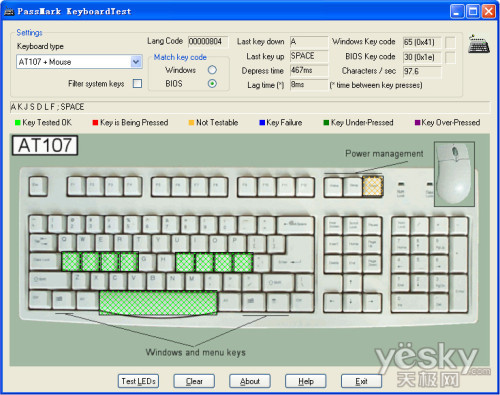Click the Backspace key on keyboard image
Screen dimensions: 500x395
click(x=295, y=224)
